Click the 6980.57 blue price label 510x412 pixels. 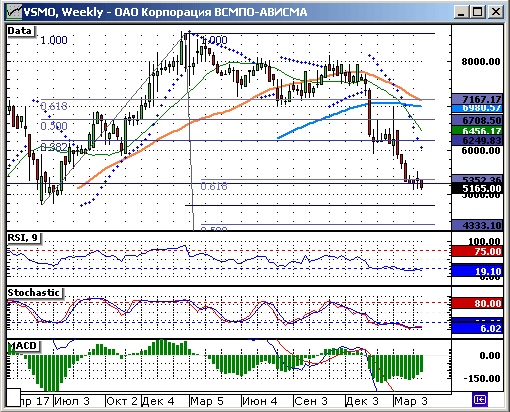pyautogui.click(x=477, y=108)
